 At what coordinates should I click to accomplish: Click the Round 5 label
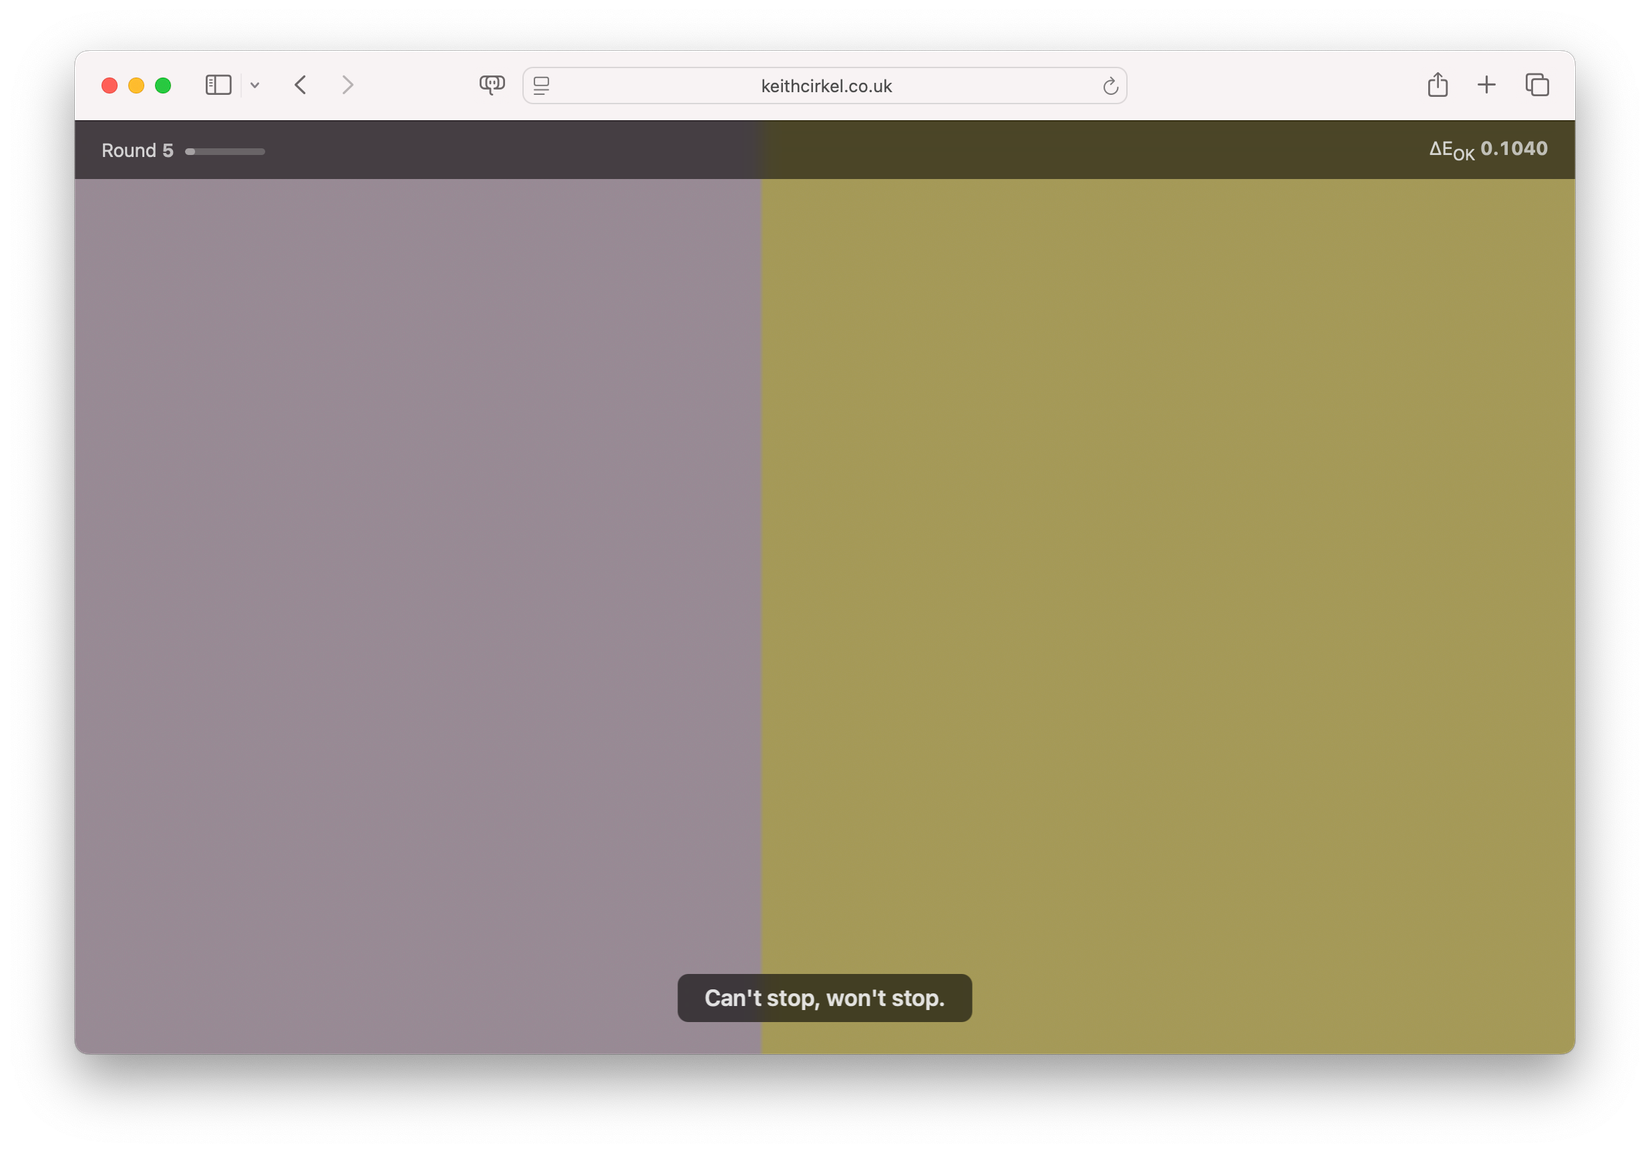(136, 150)
